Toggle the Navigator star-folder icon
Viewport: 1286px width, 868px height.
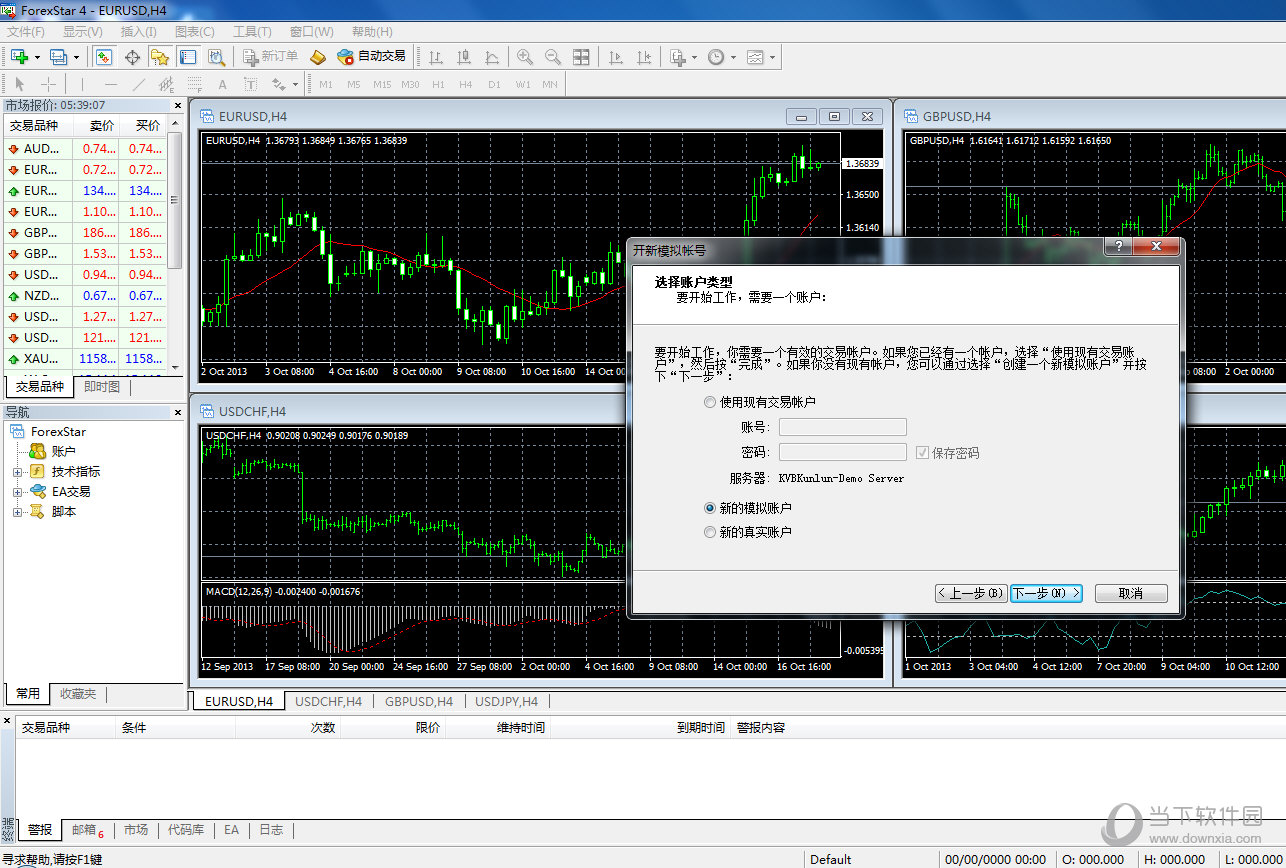click(x=159, y=57)
